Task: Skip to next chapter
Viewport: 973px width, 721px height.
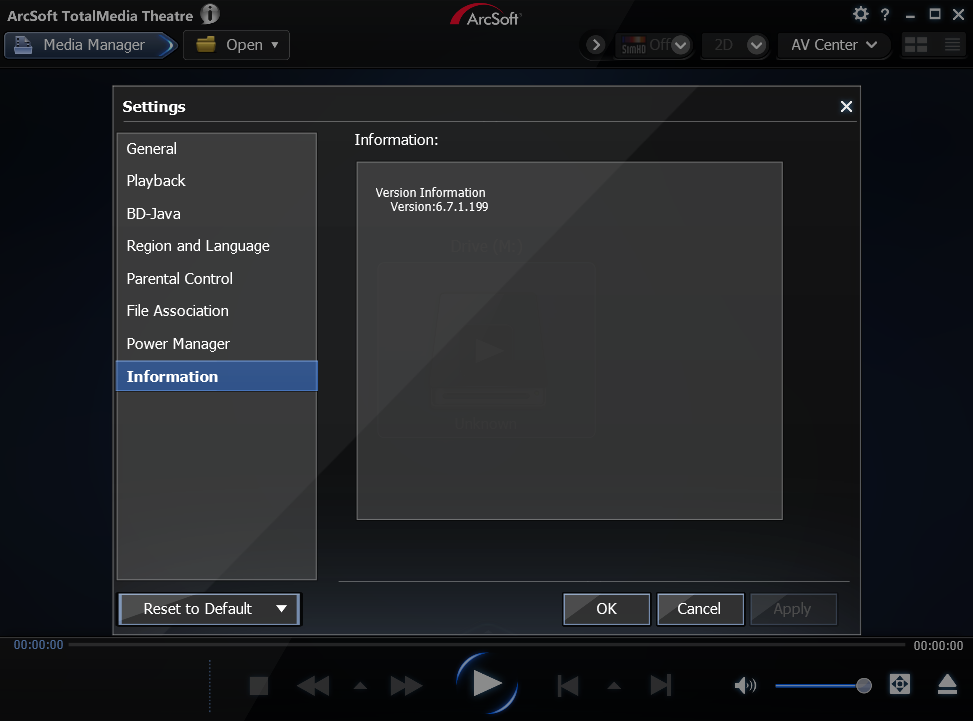Action: (x=661, y=686)
